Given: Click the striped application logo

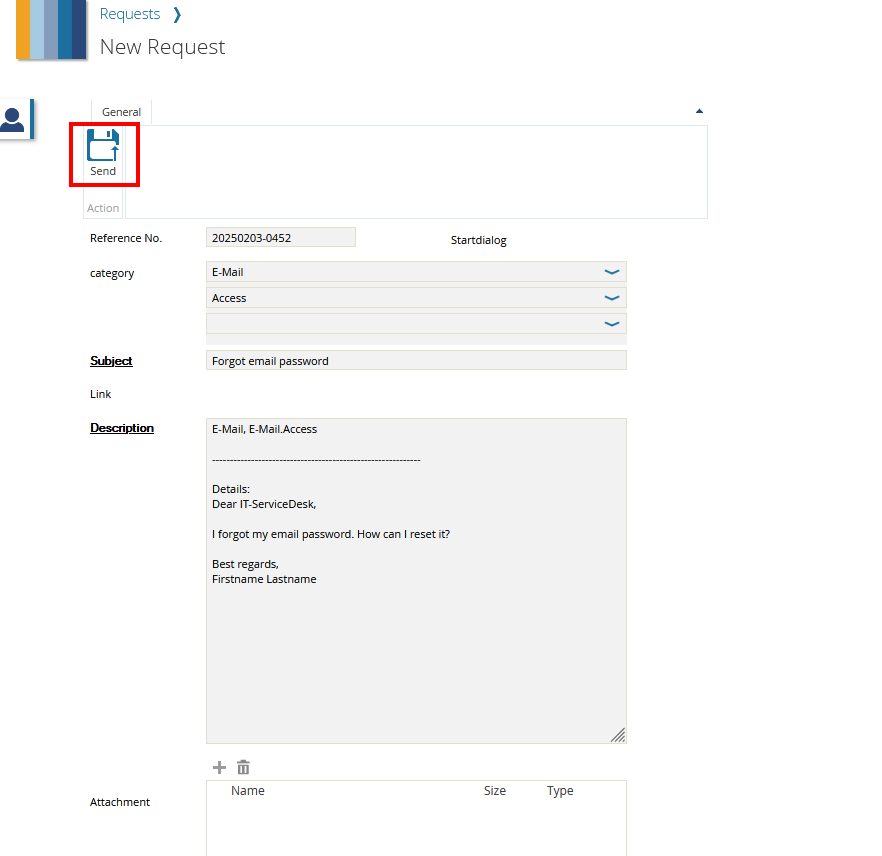Looking at the screenshot, I should click(50, 31).
